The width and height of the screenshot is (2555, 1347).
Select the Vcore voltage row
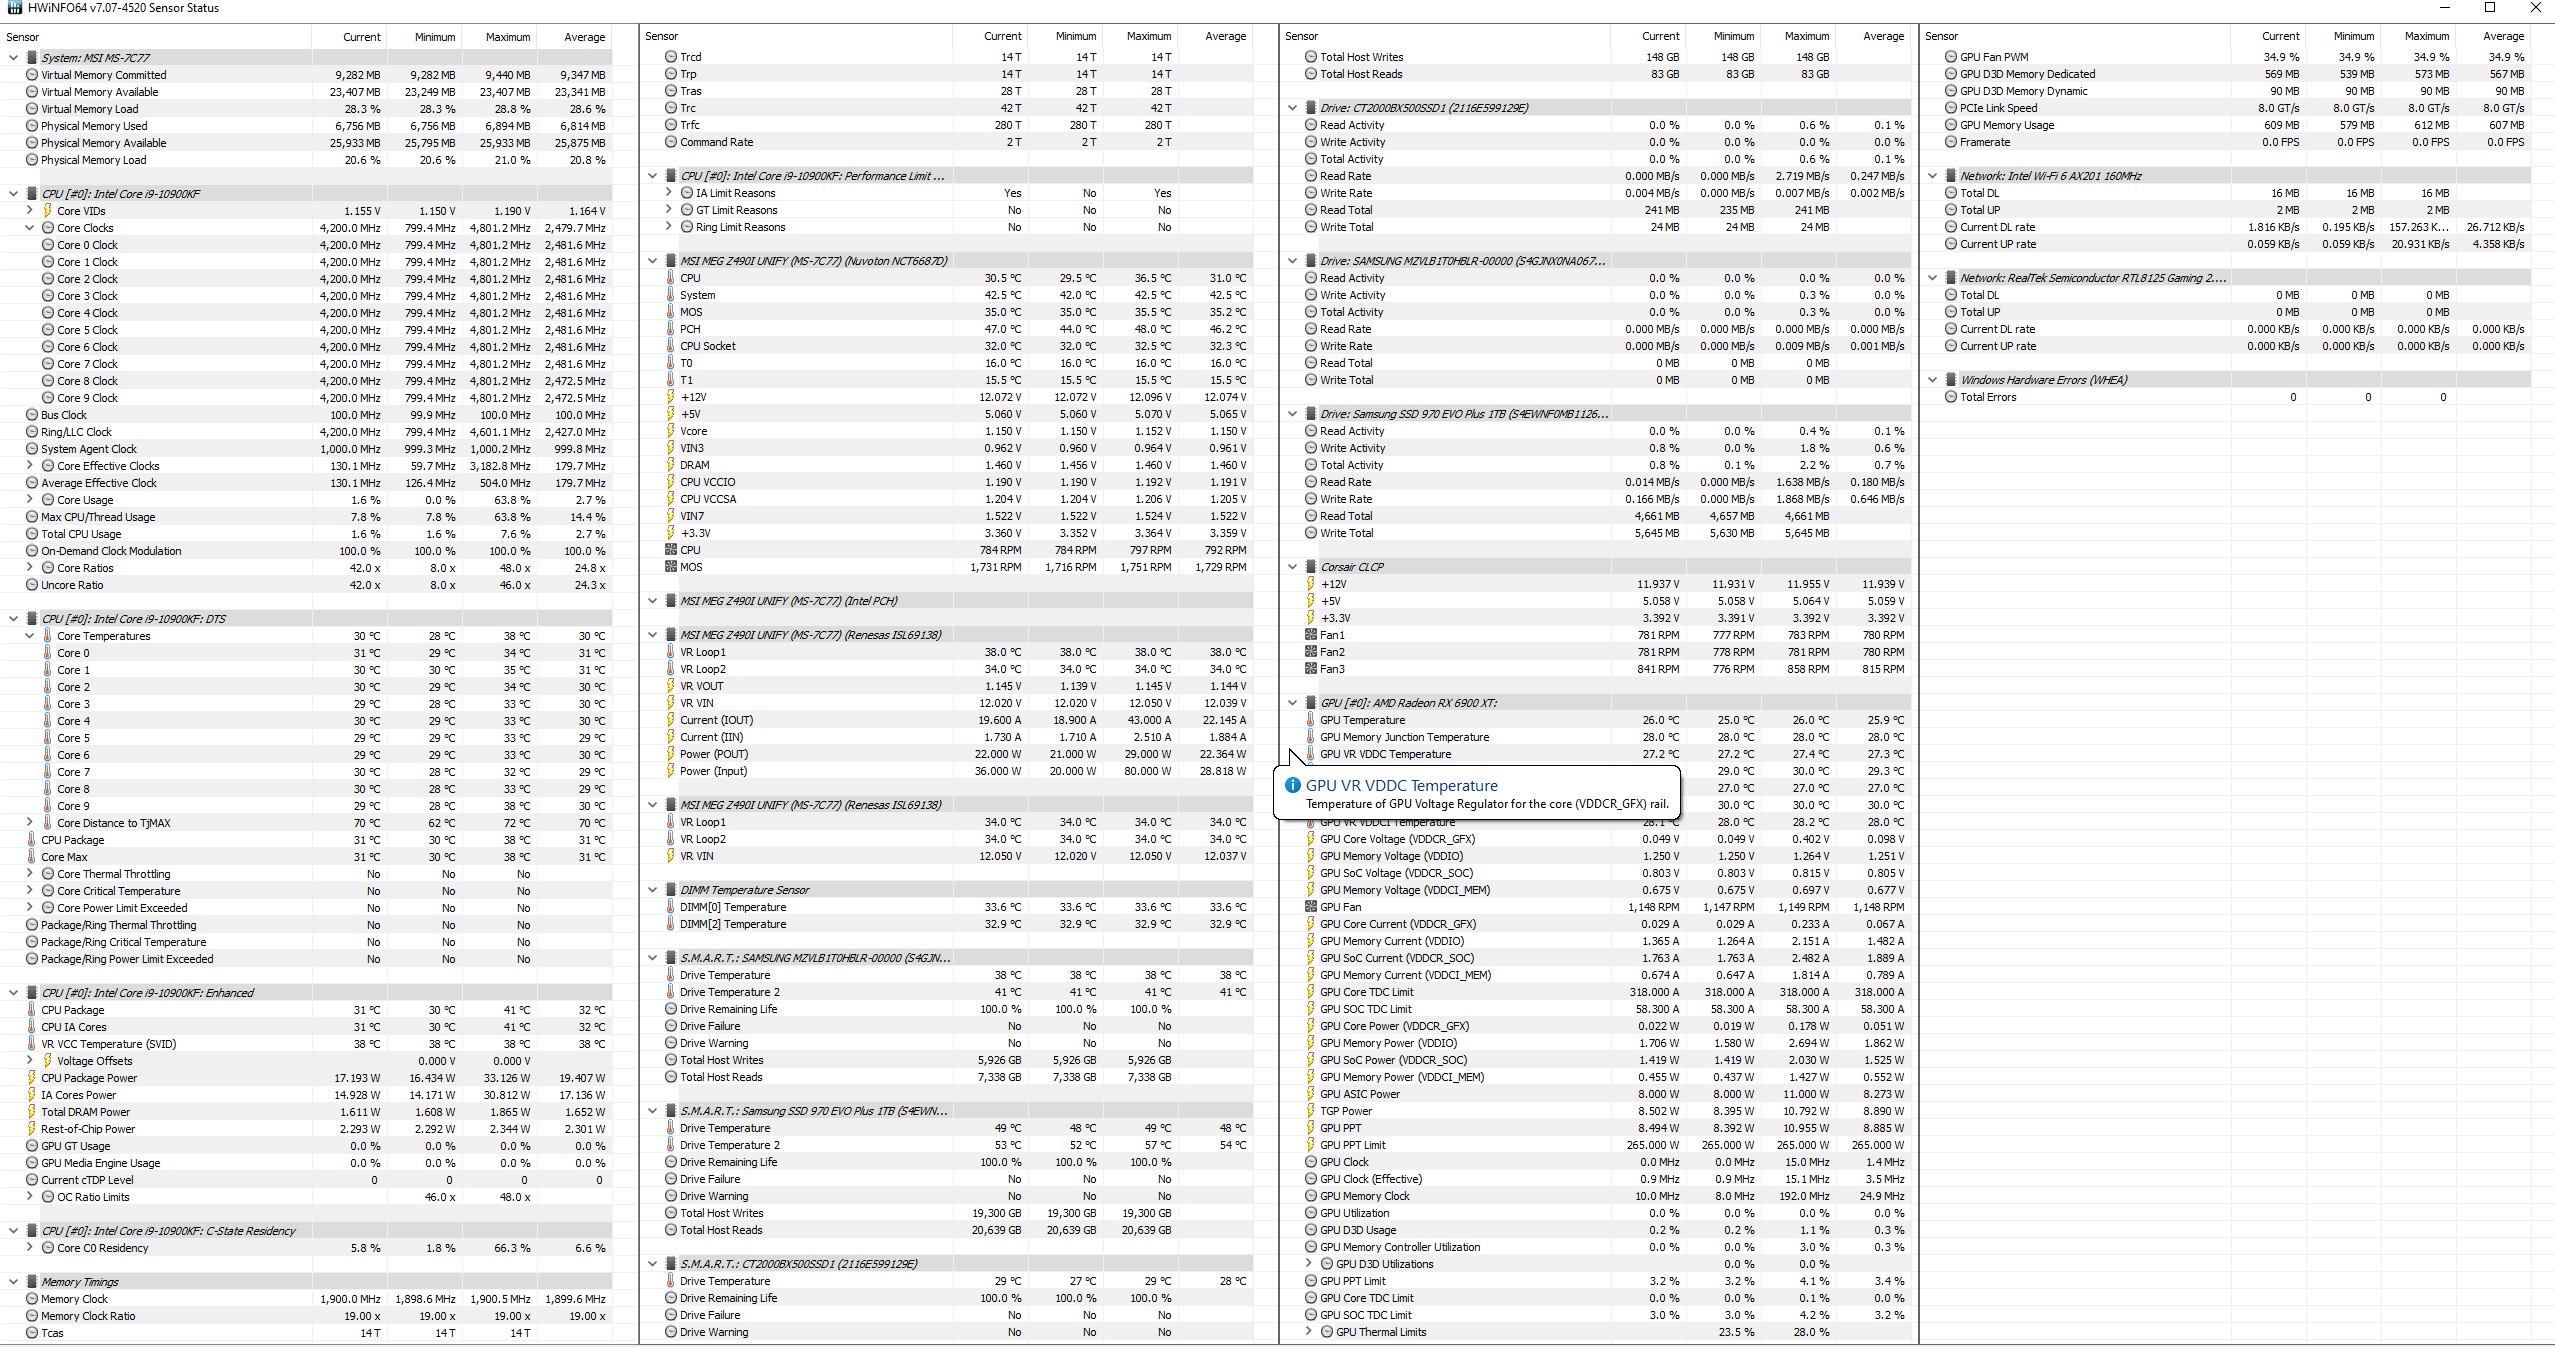point(948,431)
